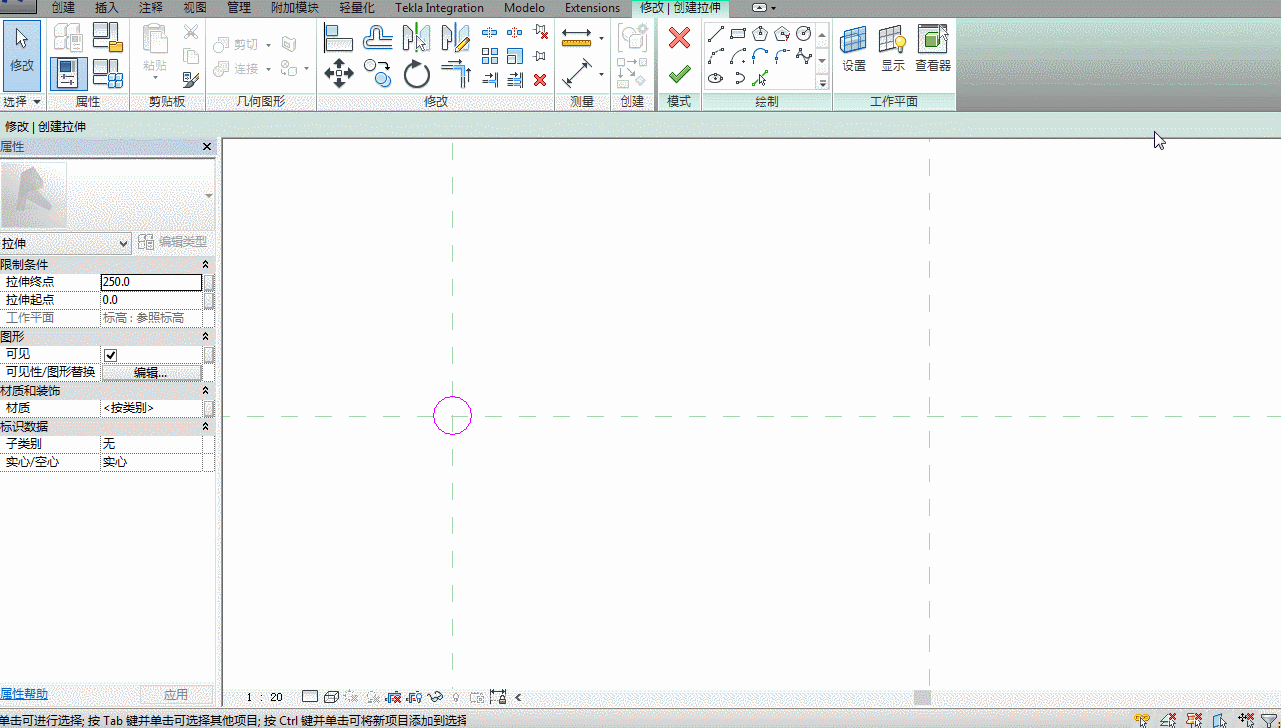Select the 修改 (Modify) arrow tool
The image size is (1281, 728).
pyautogui.click(x=22, y=55)
